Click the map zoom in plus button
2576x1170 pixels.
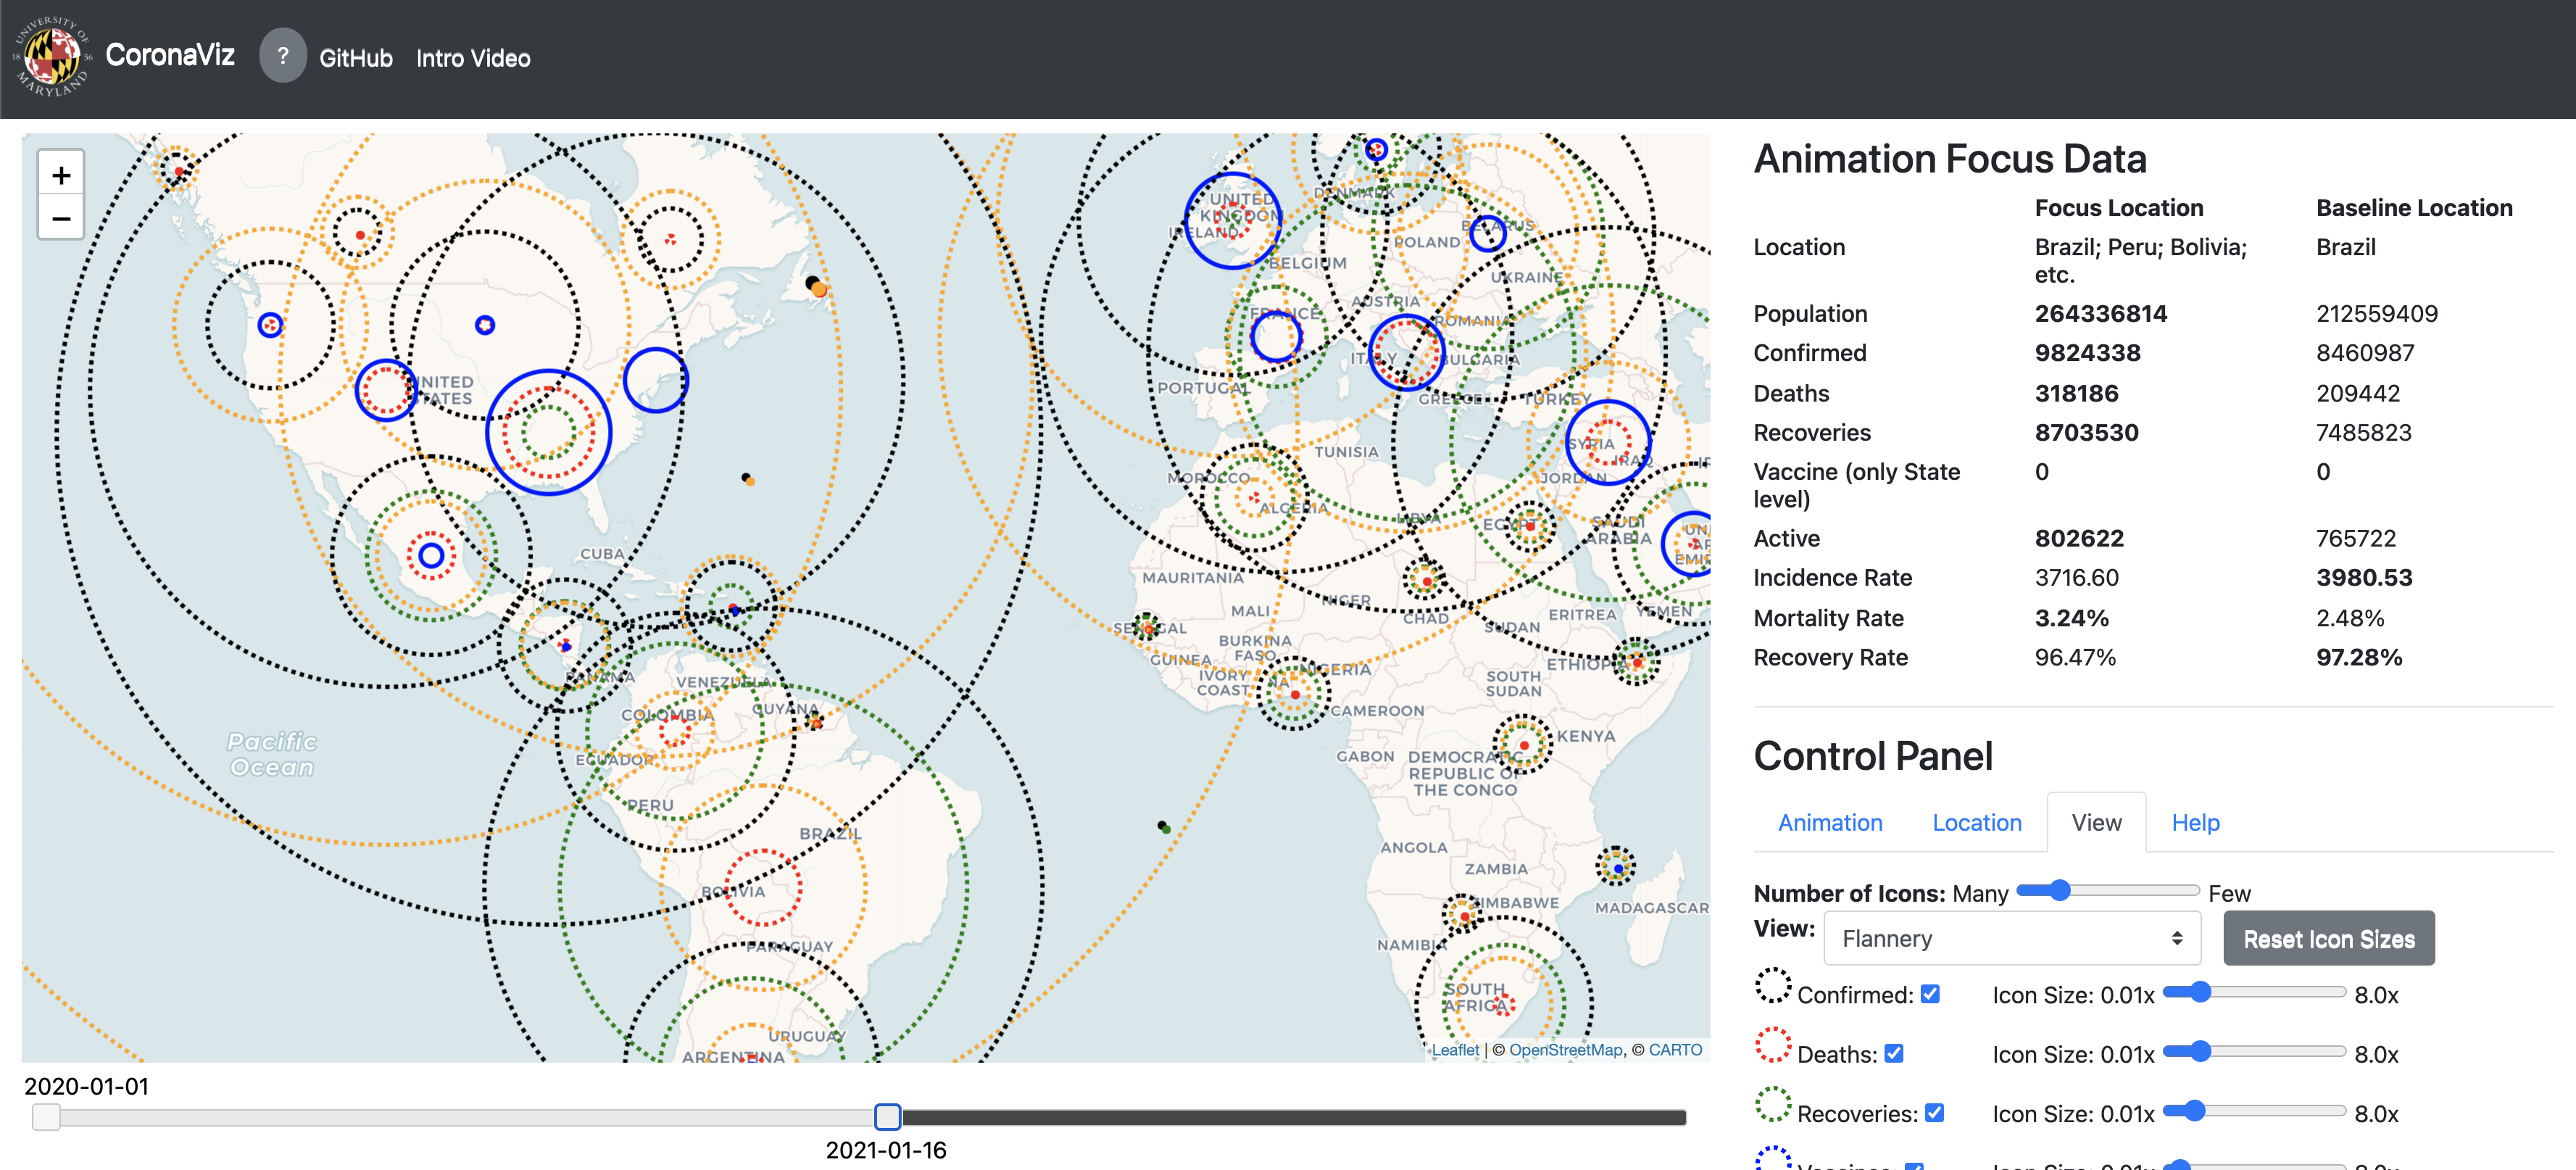click(x=61, y=175)
